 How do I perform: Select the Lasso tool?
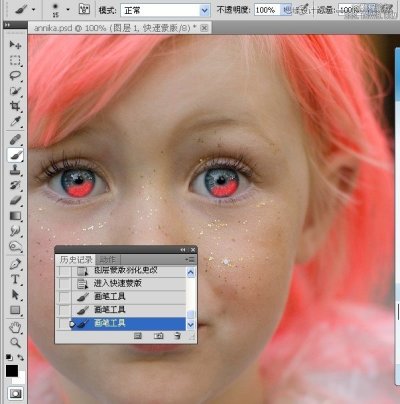point(15,75)
